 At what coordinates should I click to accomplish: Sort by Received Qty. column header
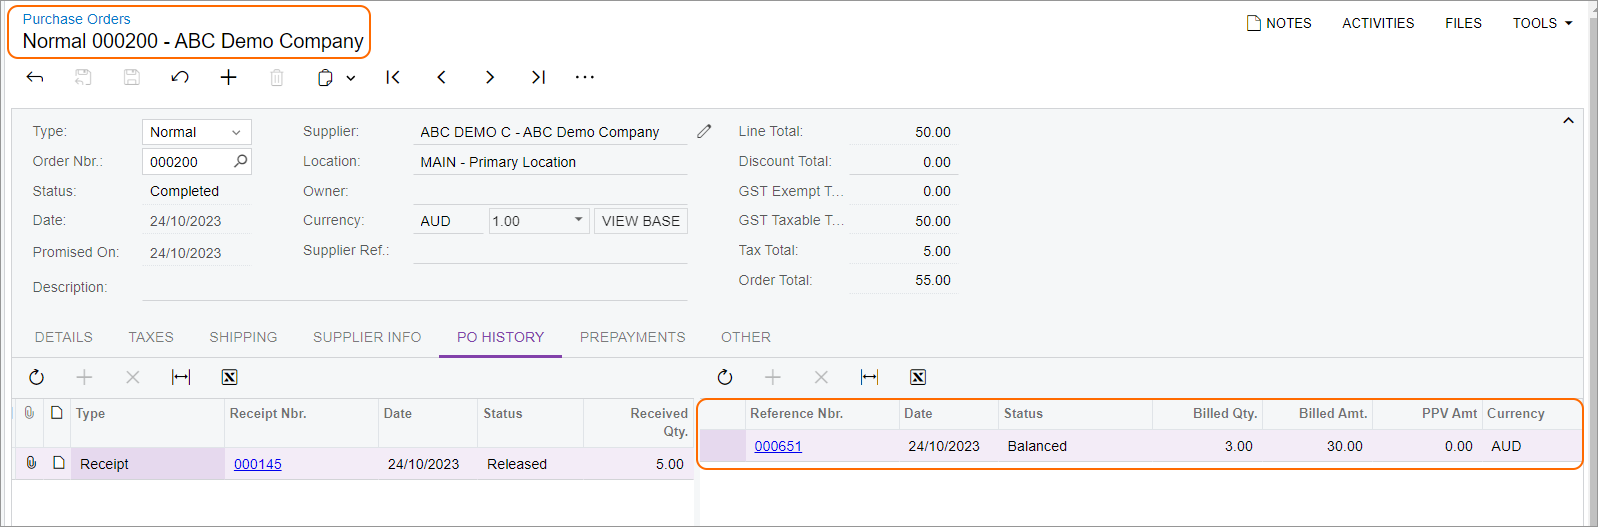coord(638,422)
